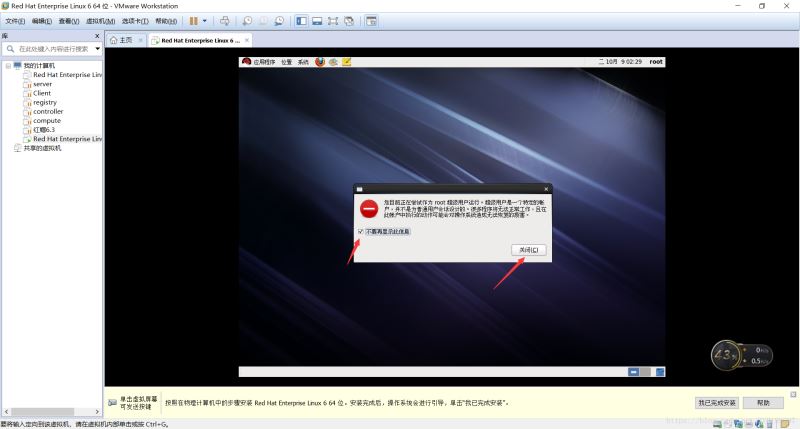This screenshot has width=800, height=429.
Task: Click the greyed-out revert snapshot icon
Action: tap(263, 21)
